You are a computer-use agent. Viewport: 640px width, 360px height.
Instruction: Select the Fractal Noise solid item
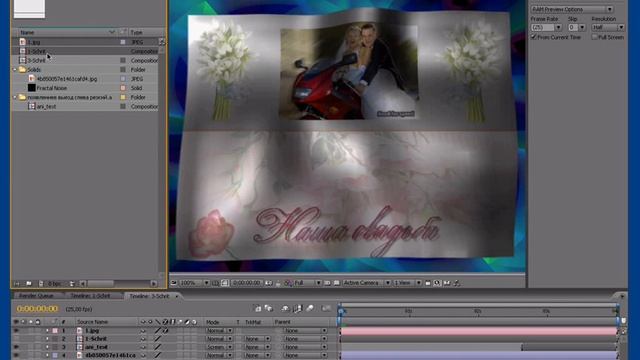51,88
